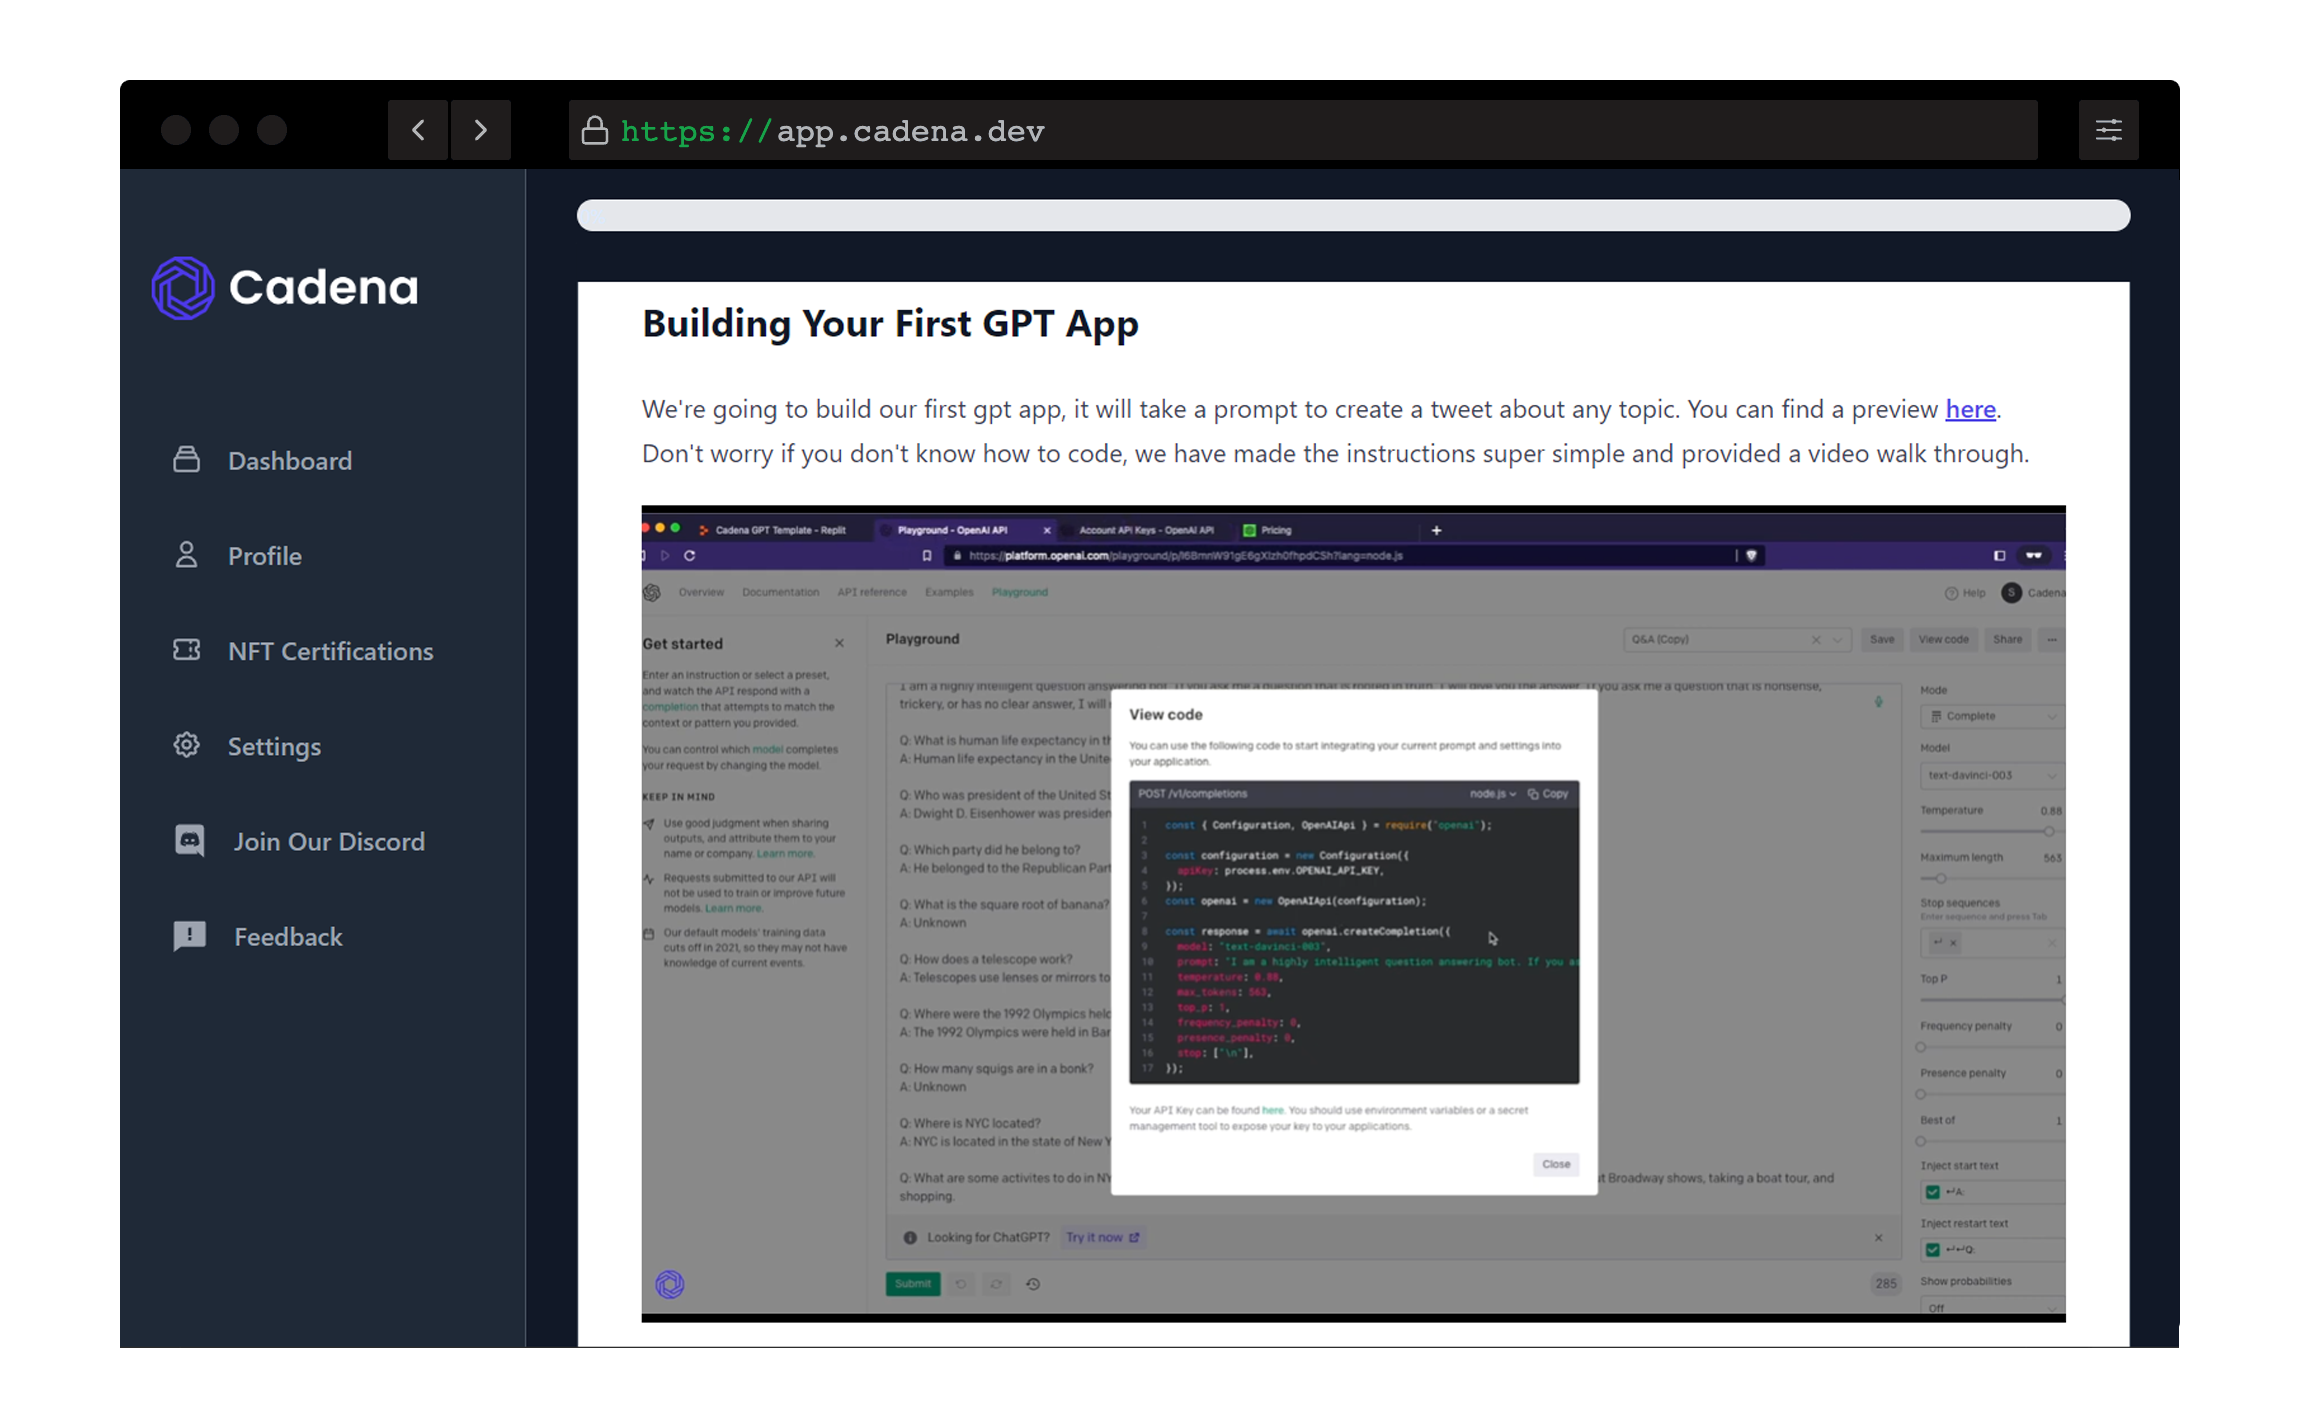
Task: Click the bookmark icon beside the video URL
Action: [927, 555]
